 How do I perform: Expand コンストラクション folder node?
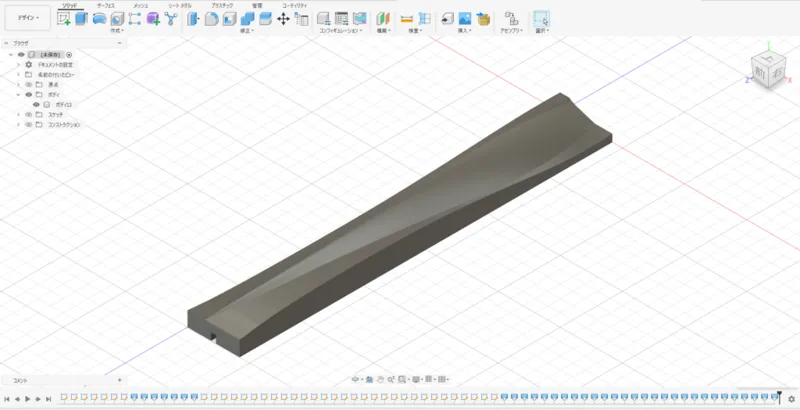pyautogui.click(x=18, y=124)
